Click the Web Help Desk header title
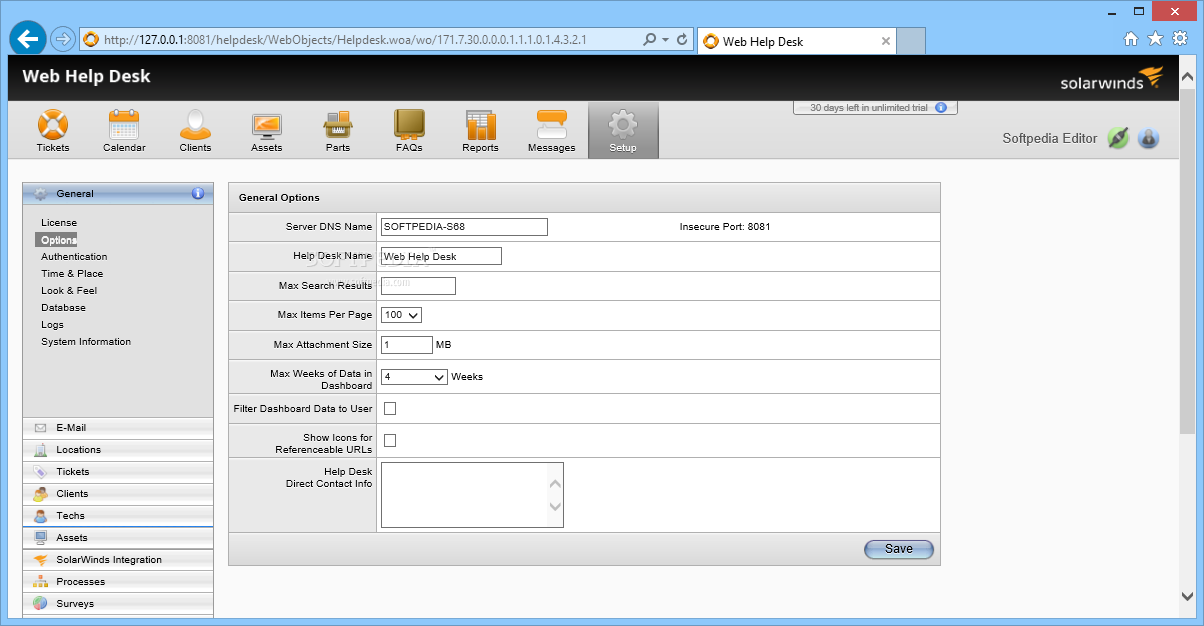1204x626 pixels. (86, 76)
